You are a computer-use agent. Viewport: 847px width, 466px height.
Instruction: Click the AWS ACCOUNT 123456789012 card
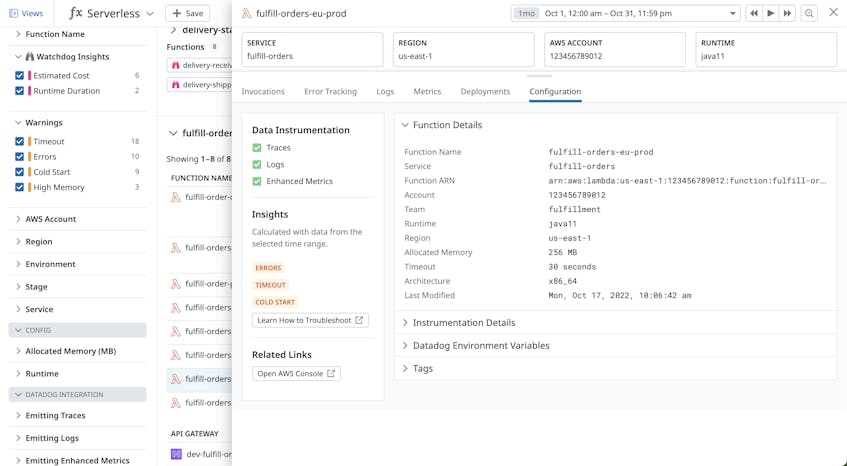[x=615, y=50]
